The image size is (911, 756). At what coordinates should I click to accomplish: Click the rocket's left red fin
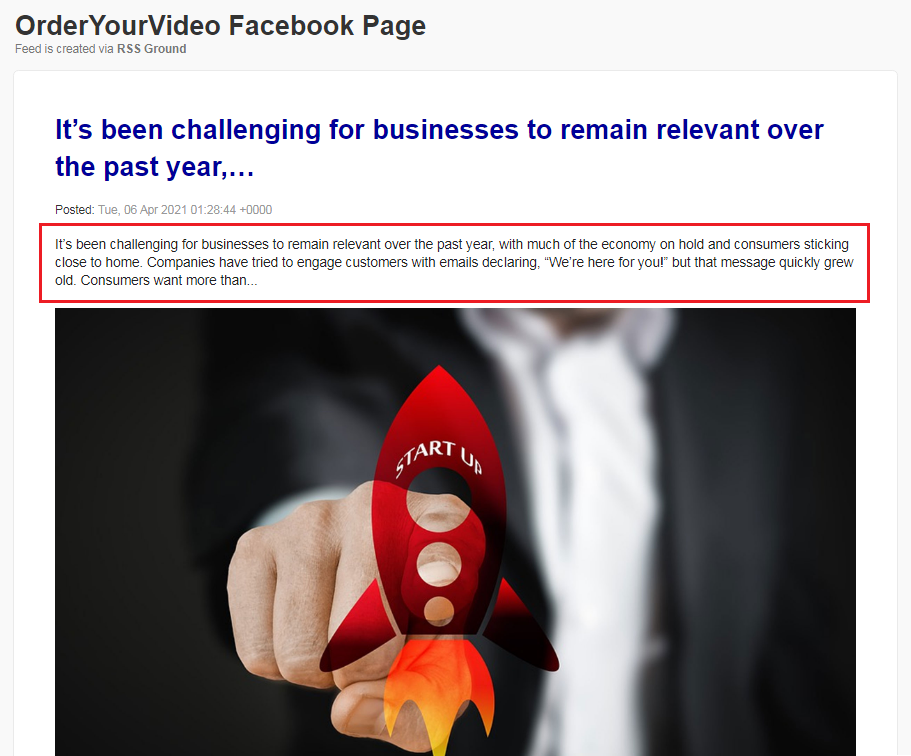coord(359,629)
